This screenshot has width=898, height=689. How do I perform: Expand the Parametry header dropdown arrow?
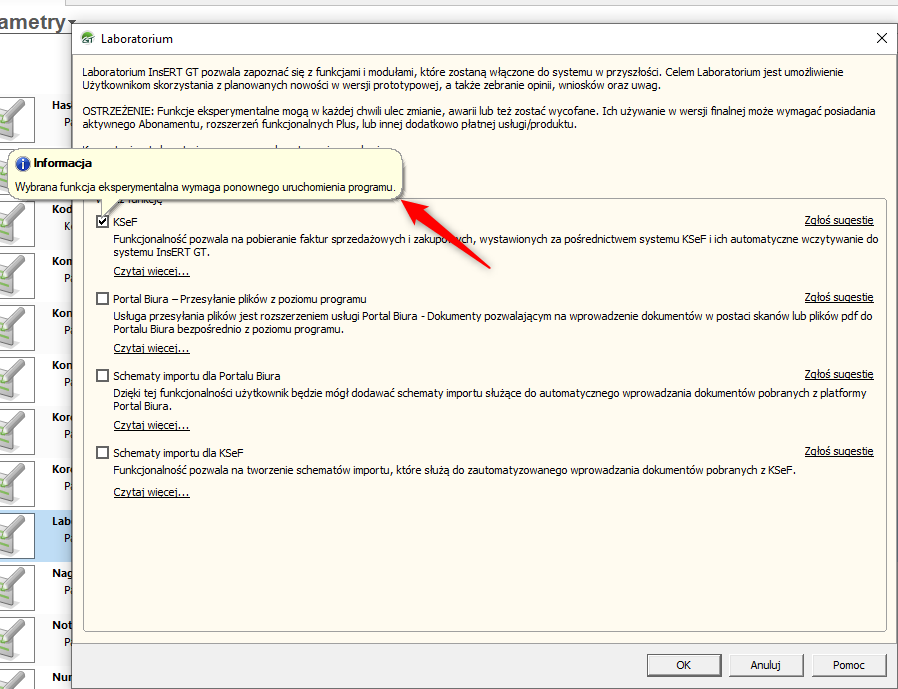pyautogui.click(x=72, y=23)
